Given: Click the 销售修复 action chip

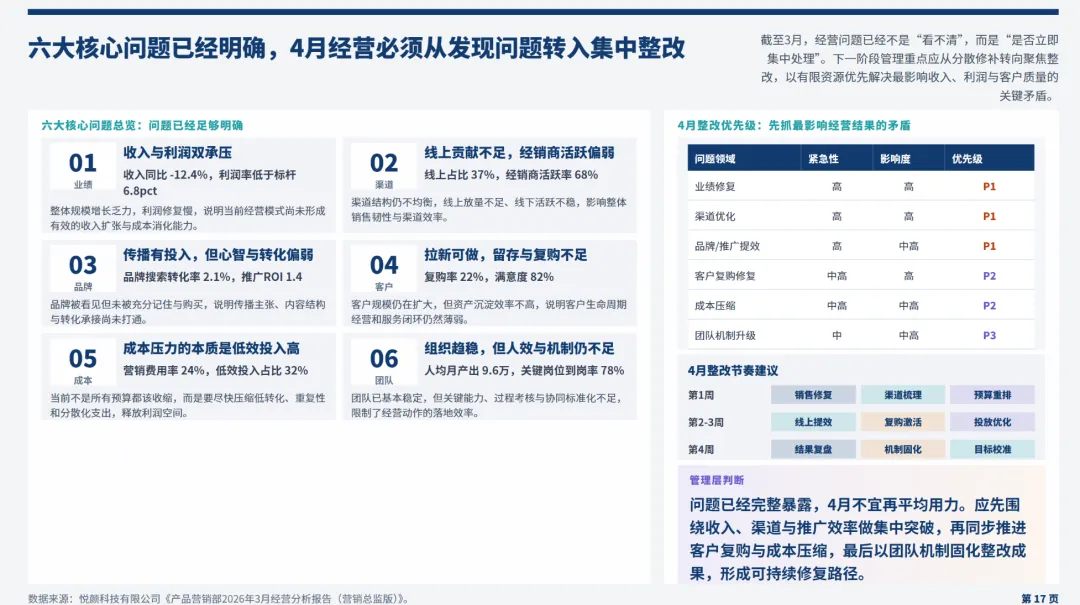Looking at the screenshot, I should tap(815, 395).
